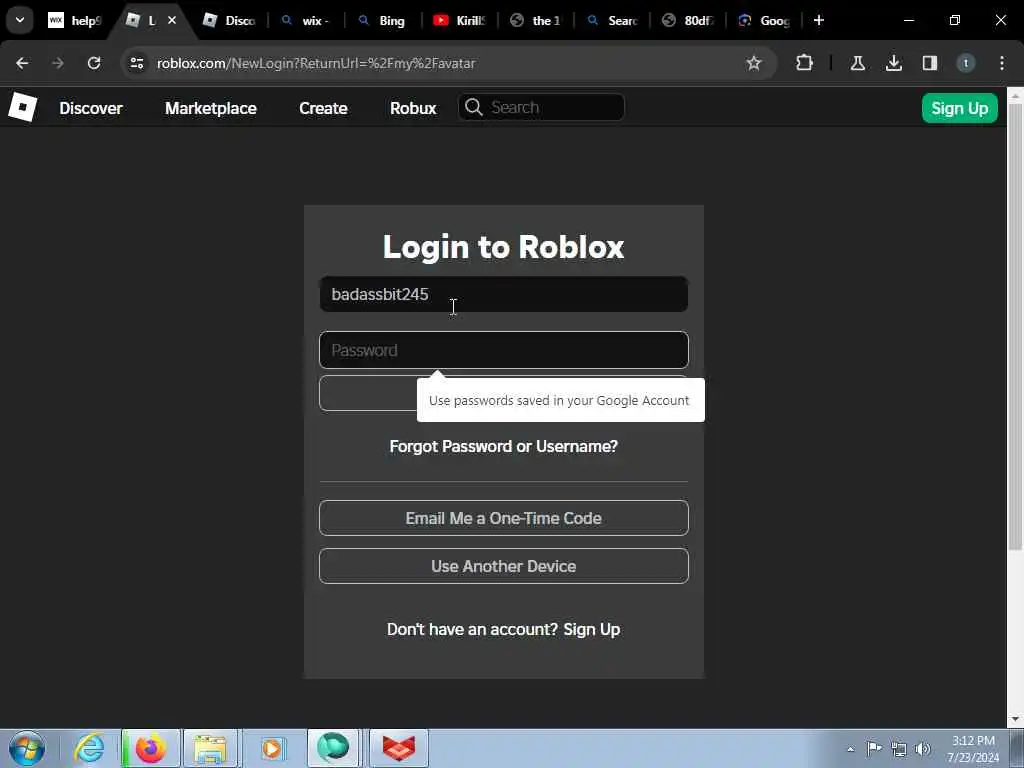This screenshot has width=1024, height=768.
Task: Go to the Create section
Action: 323,108
